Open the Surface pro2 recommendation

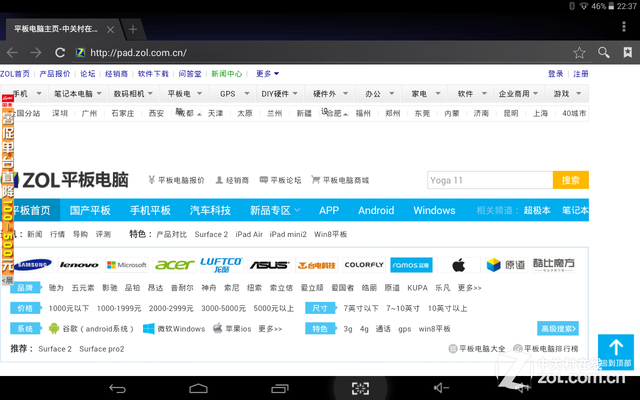[102, 349]
